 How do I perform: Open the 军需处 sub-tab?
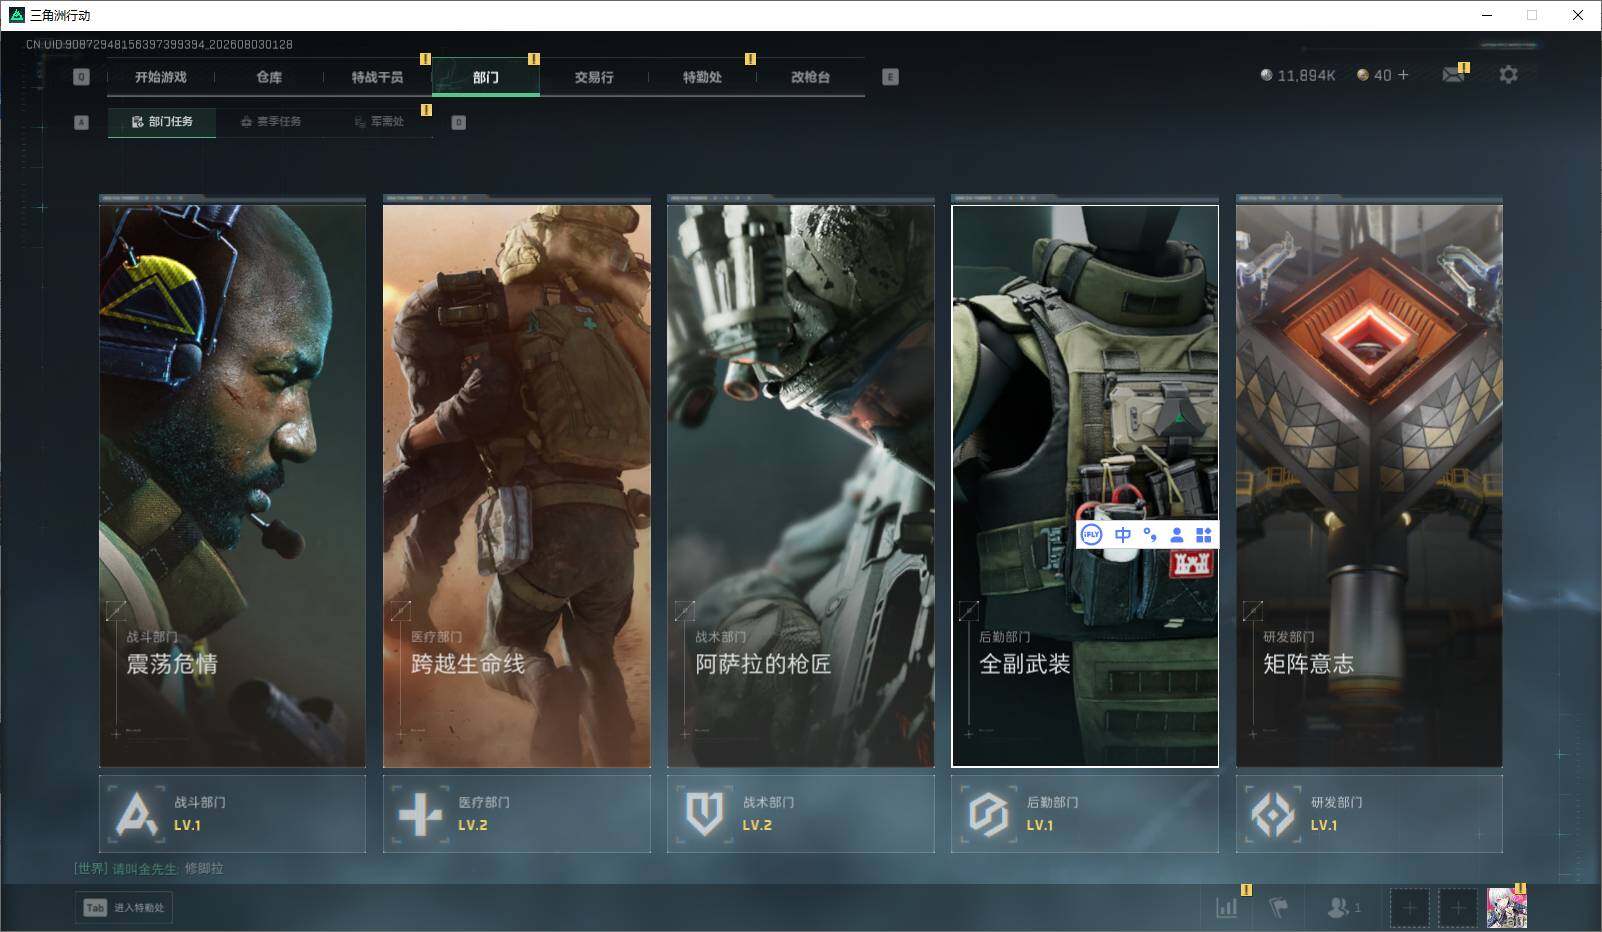pos(379,122)
